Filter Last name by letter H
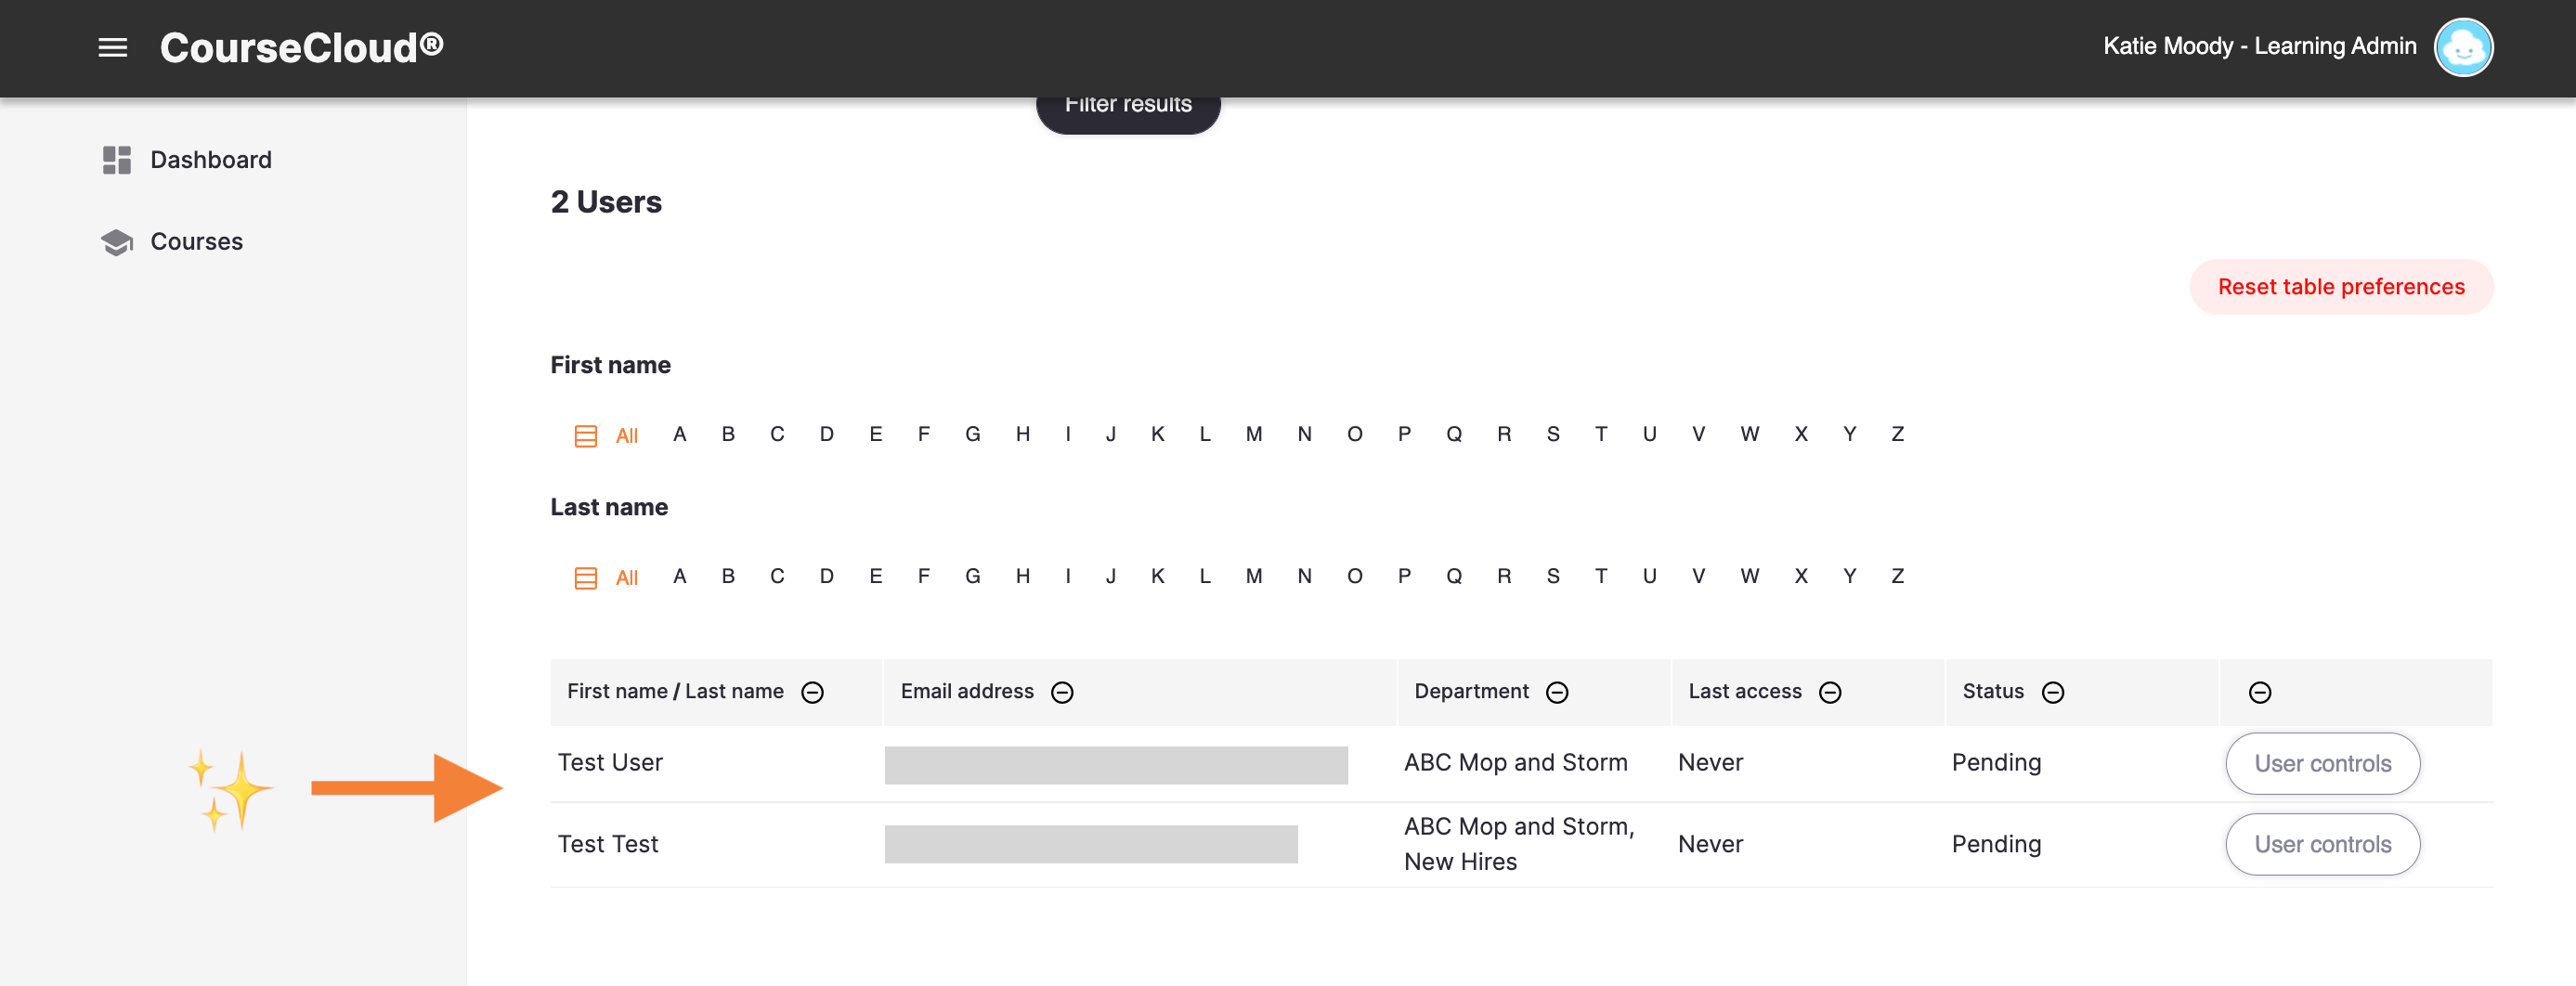Image resolution: width=2576 pixels, height=986 pixels. point(1023,576)
